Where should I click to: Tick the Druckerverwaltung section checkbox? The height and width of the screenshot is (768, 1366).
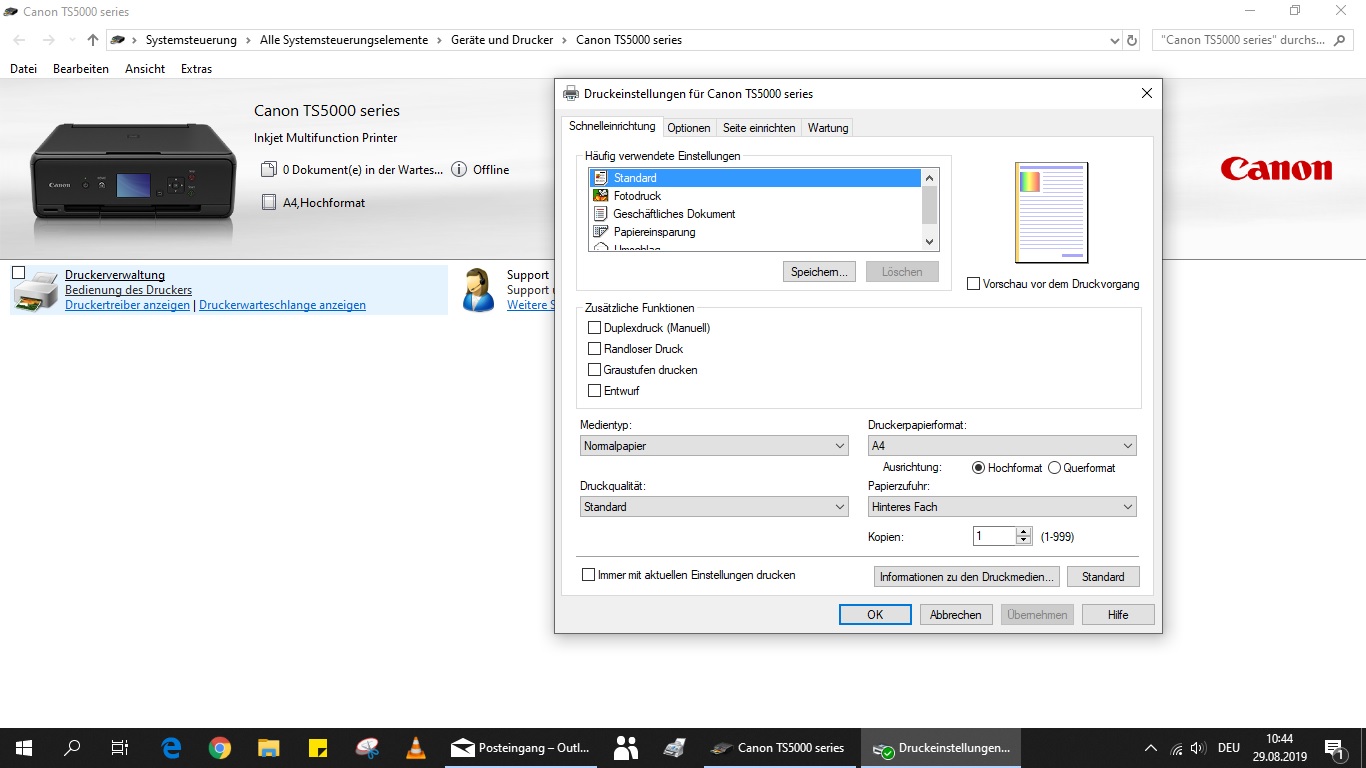pos(18,272)
